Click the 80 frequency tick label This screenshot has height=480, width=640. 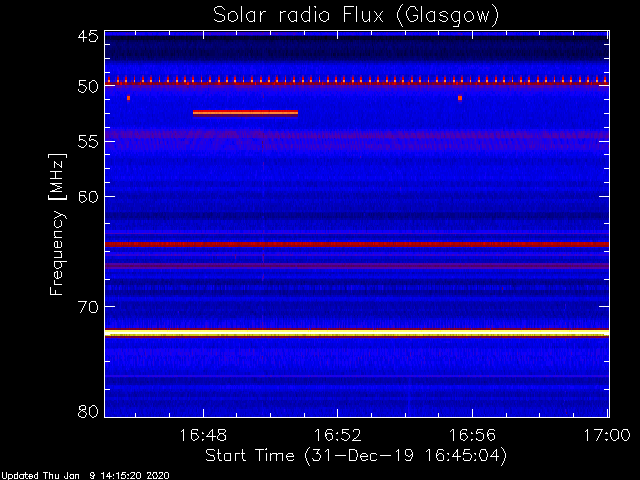(88, 411)
